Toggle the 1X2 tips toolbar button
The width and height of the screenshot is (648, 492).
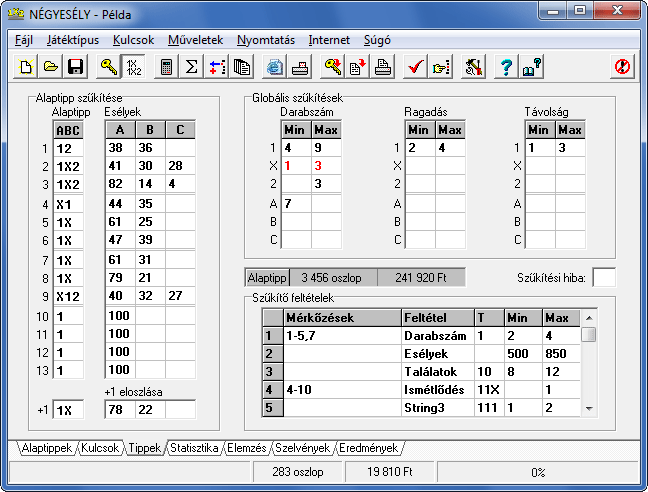click(133, 67)
